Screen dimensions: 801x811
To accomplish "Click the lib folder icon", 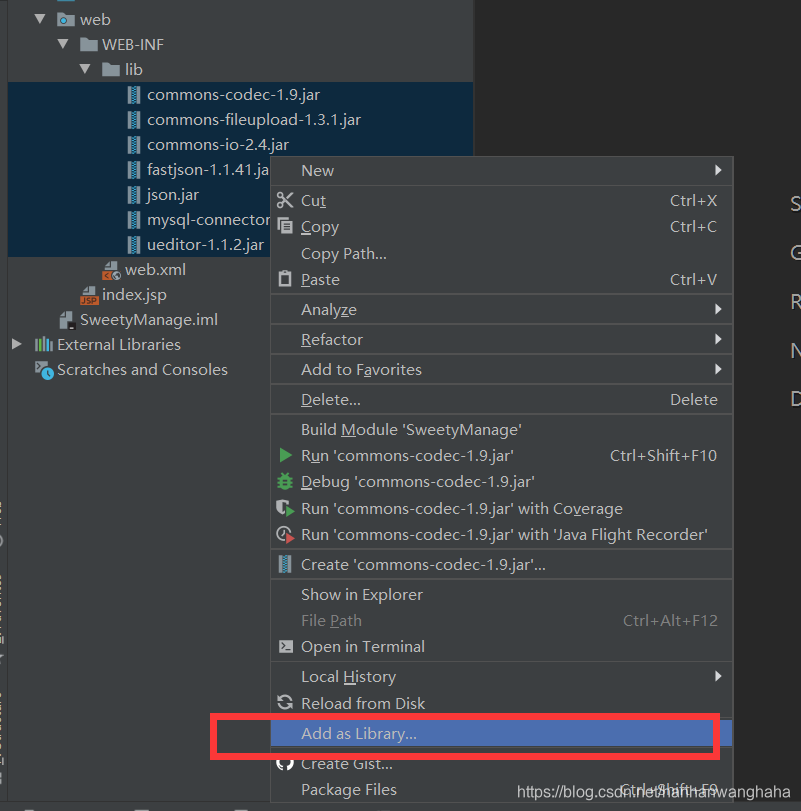I will [111, 69].
